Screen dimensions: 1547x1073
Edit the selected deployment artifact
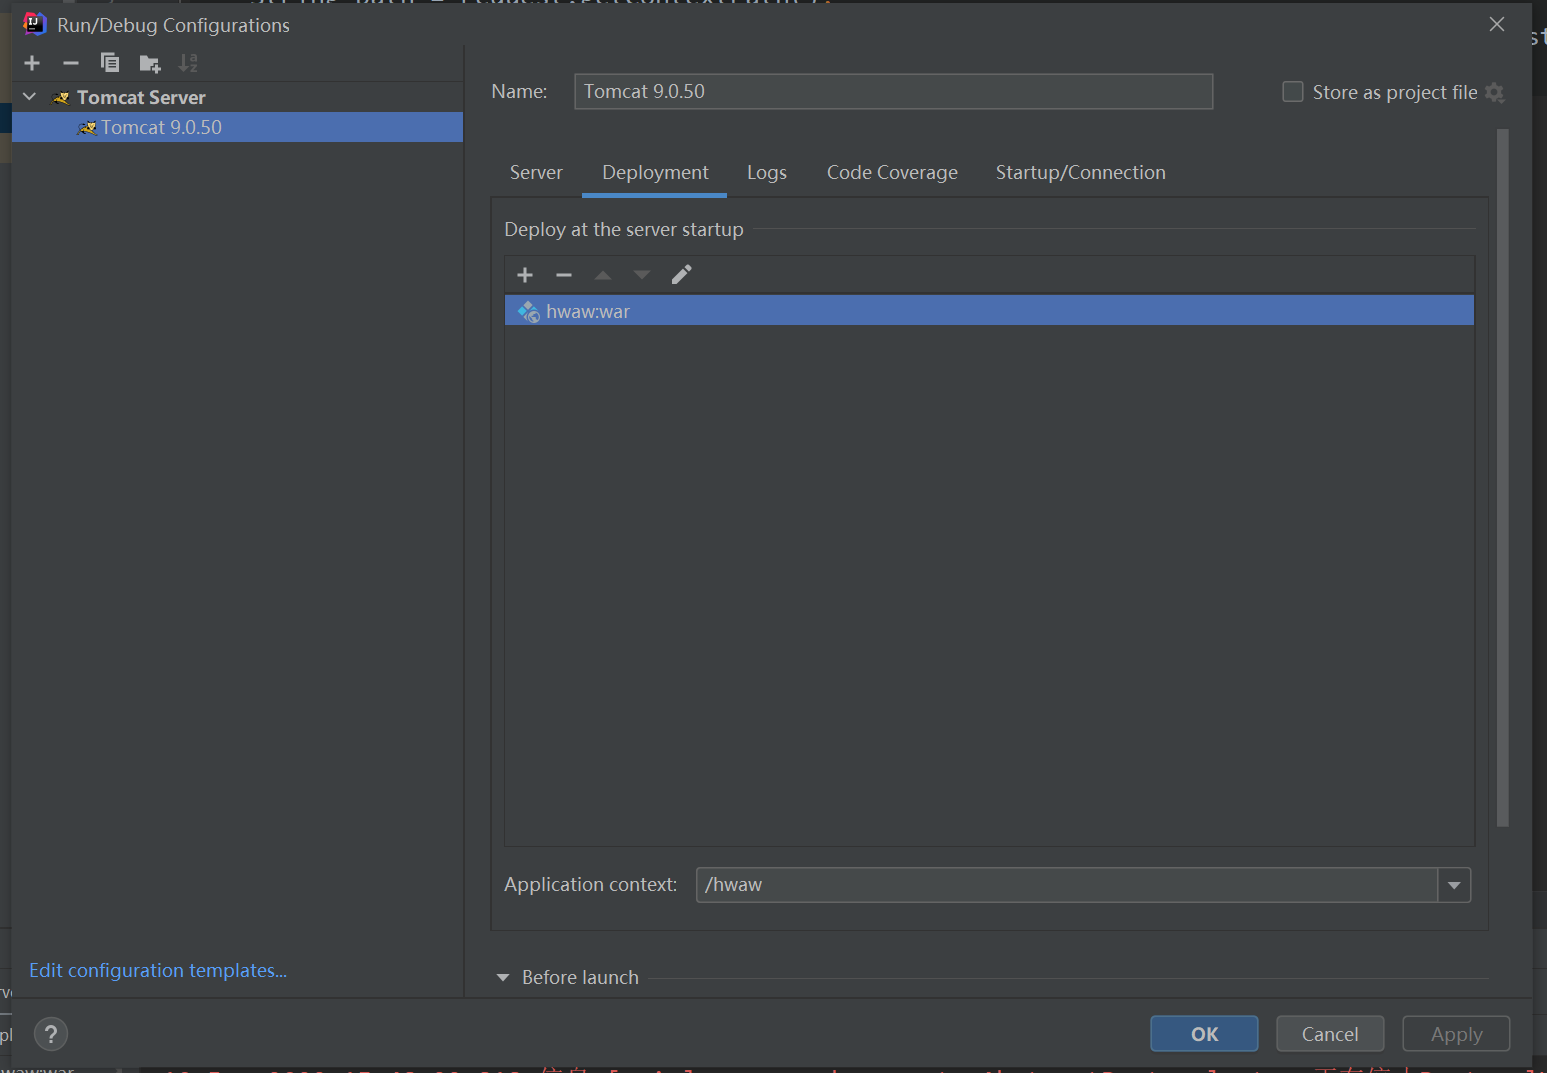(x=681, y=275)
